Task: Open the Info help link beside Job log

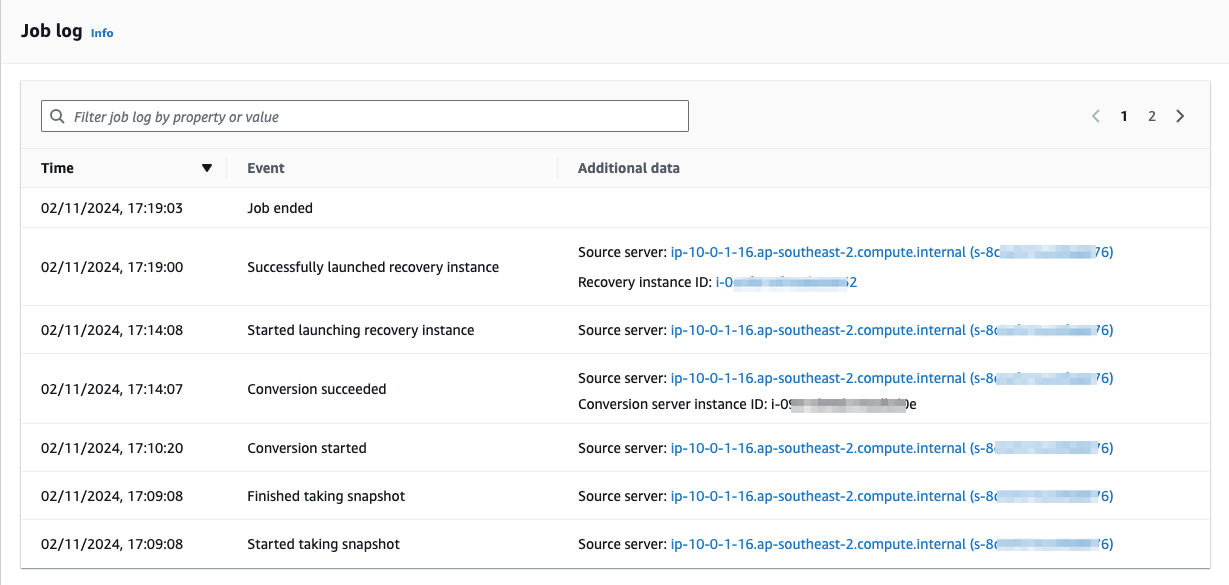Action: [101, 32]
